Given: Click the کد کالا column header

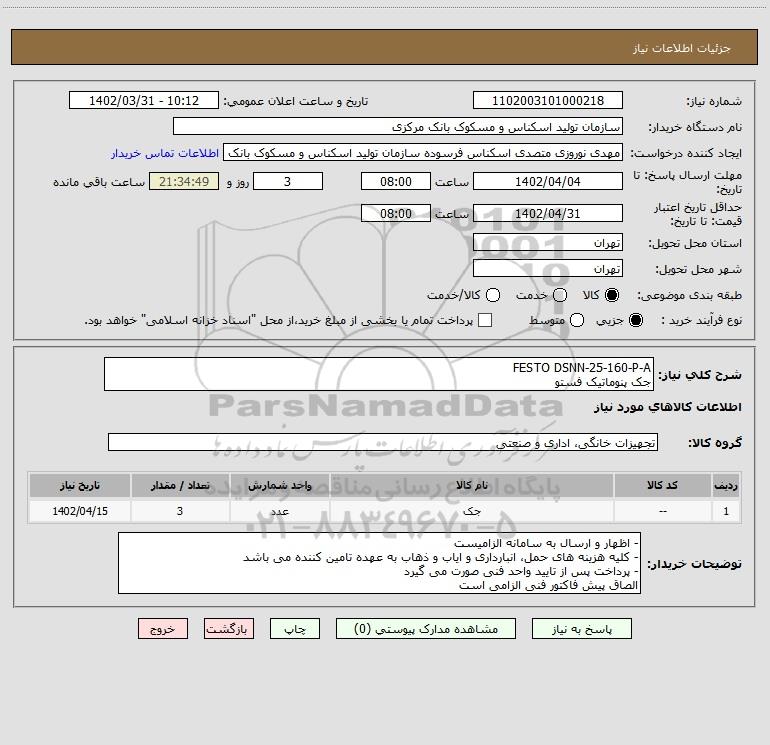Looking at the screenshot, I should 662,485.
